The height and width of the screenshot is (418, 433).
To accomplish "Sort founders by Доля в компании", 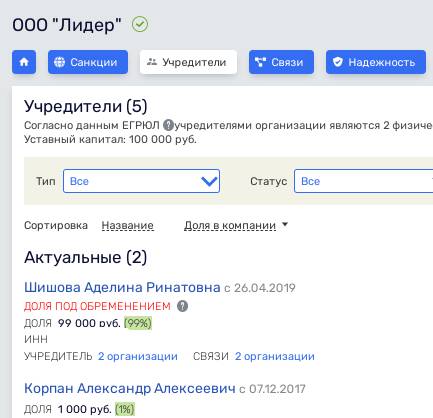I will (x=230, y=226).
